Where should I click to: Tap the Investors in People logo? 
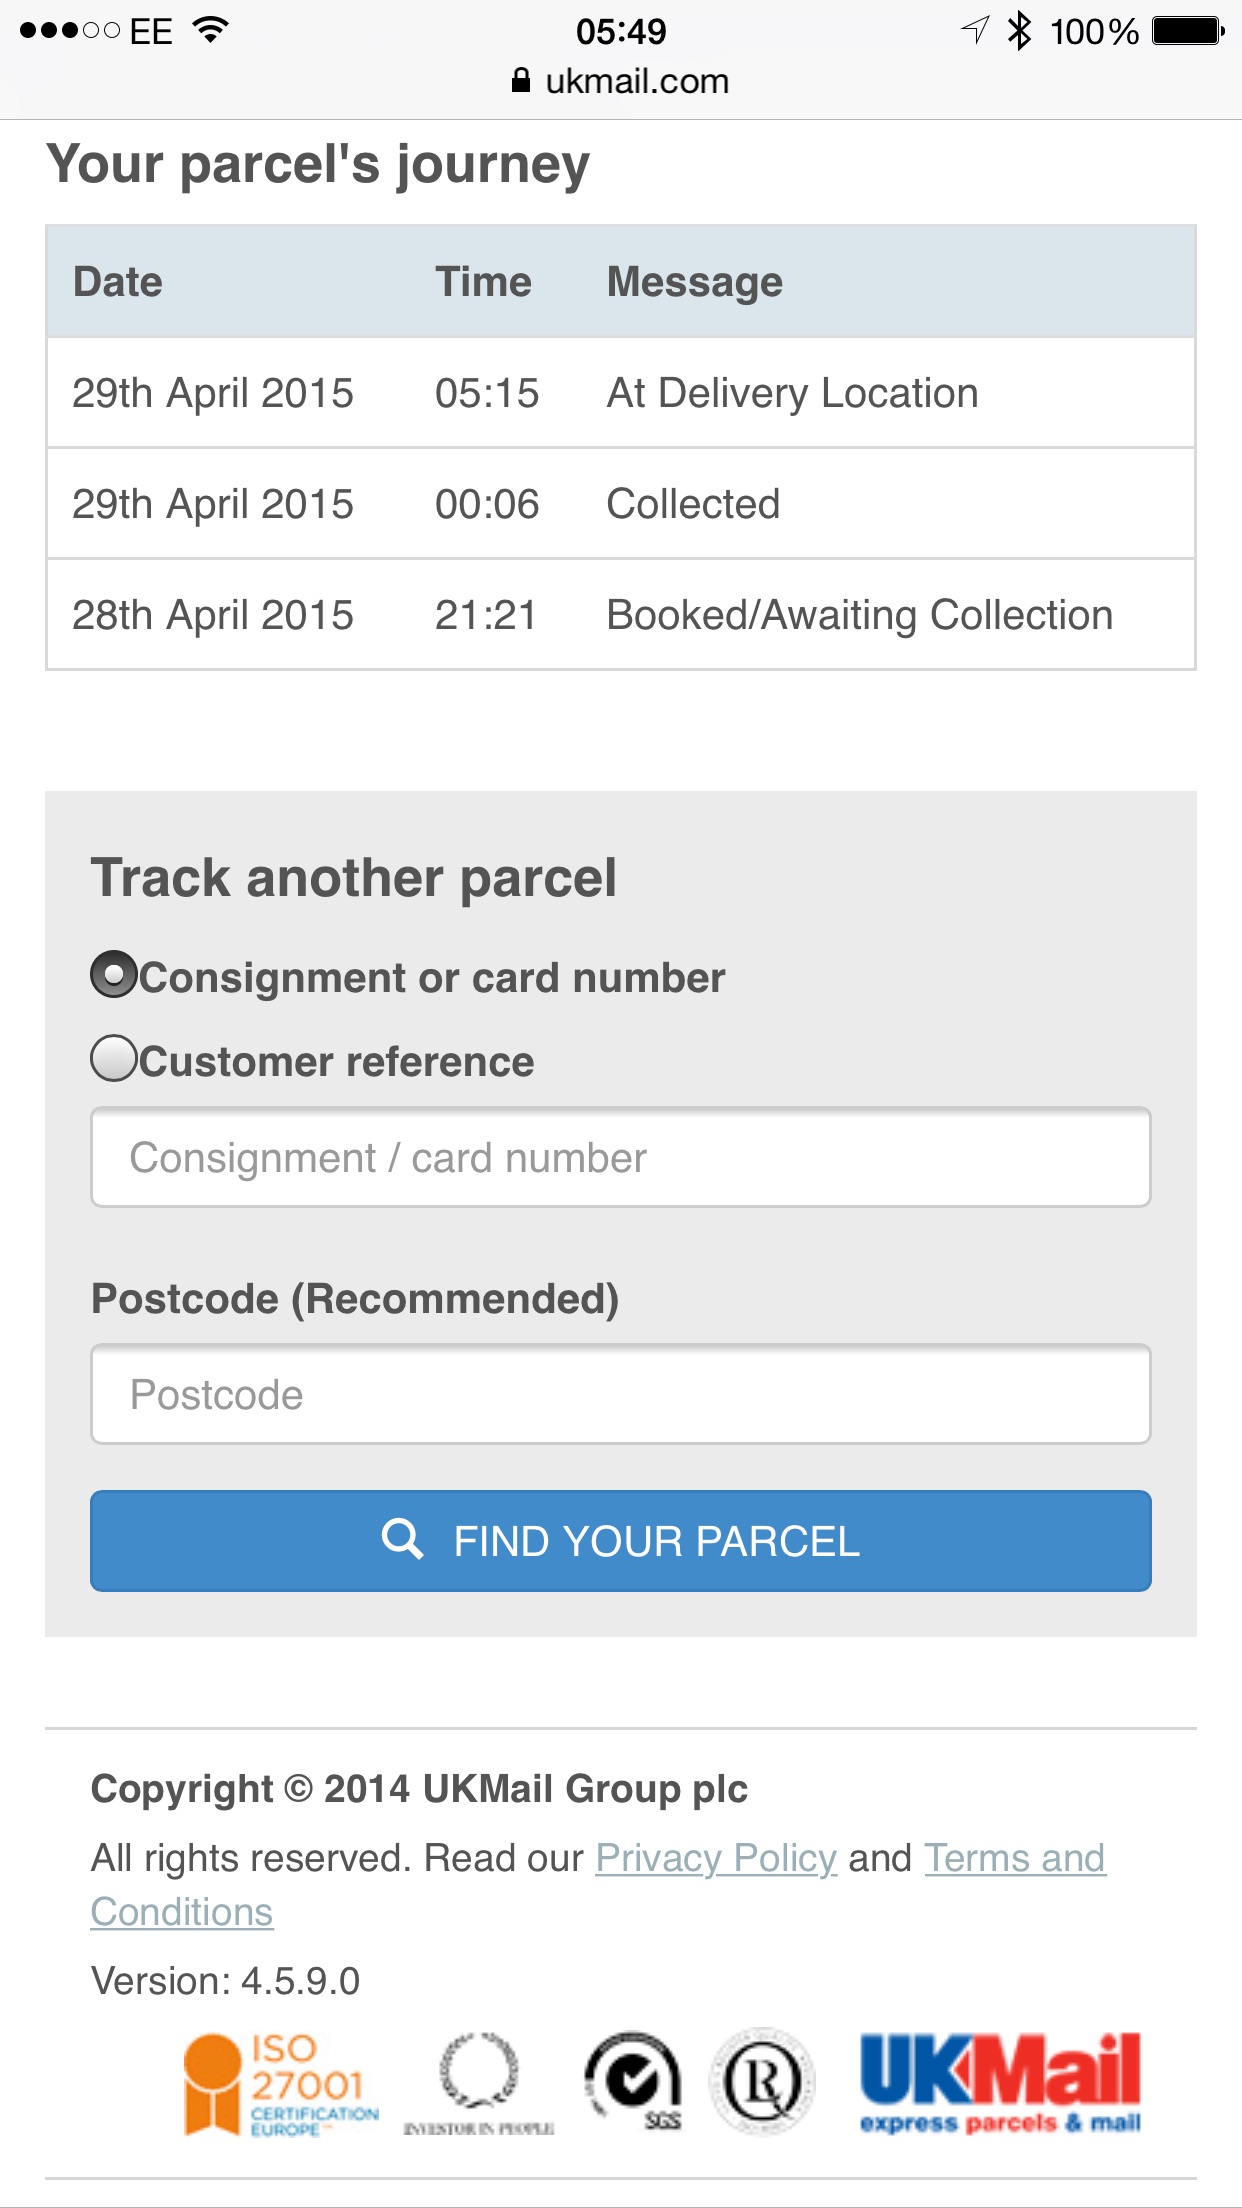click(x=479, y=2085)
